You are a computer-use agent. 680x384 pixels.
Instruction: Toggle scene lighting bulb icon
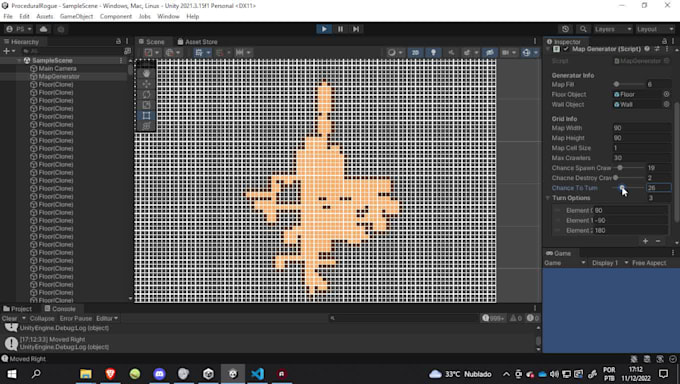click(433, 53)
